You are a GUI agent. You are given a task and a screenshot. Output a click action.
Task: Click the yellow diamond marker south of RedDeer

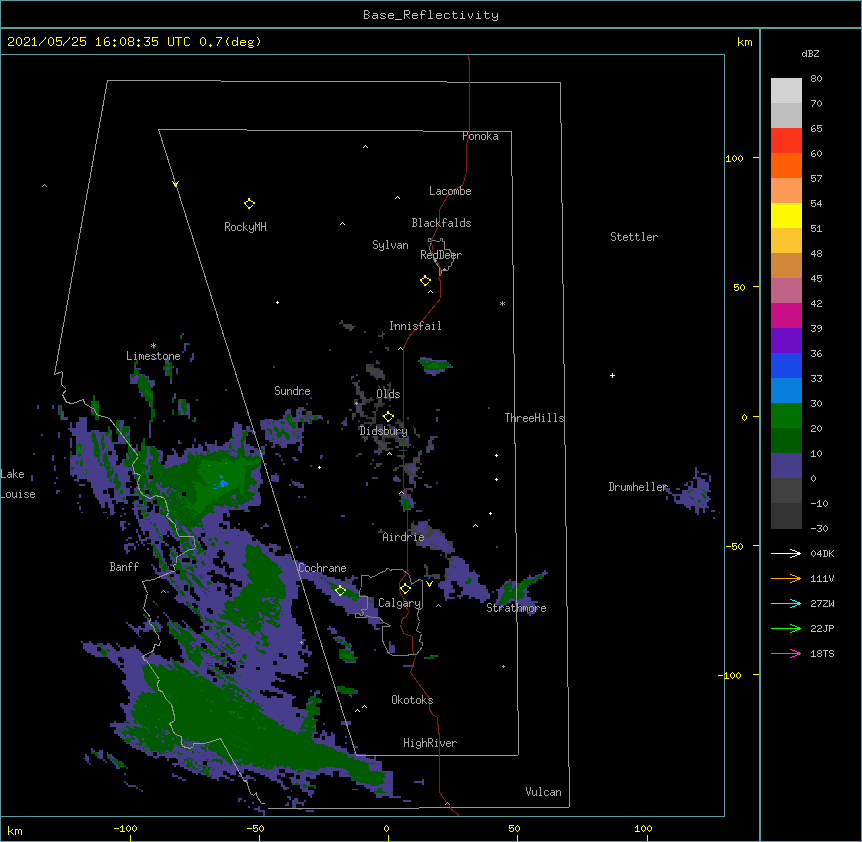(x=425, y=281)
